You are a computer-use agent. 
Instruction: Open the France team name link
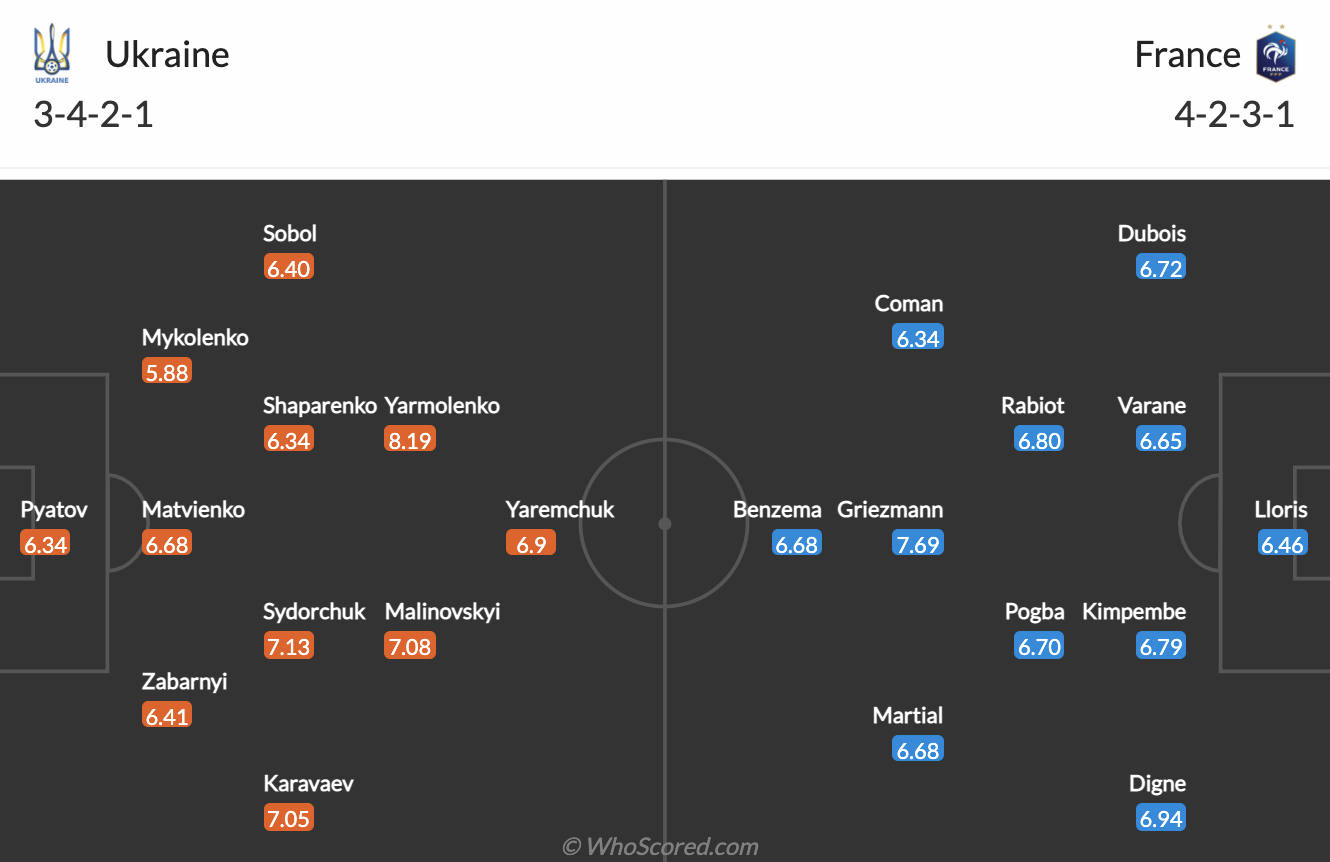tap(1187, 54)
